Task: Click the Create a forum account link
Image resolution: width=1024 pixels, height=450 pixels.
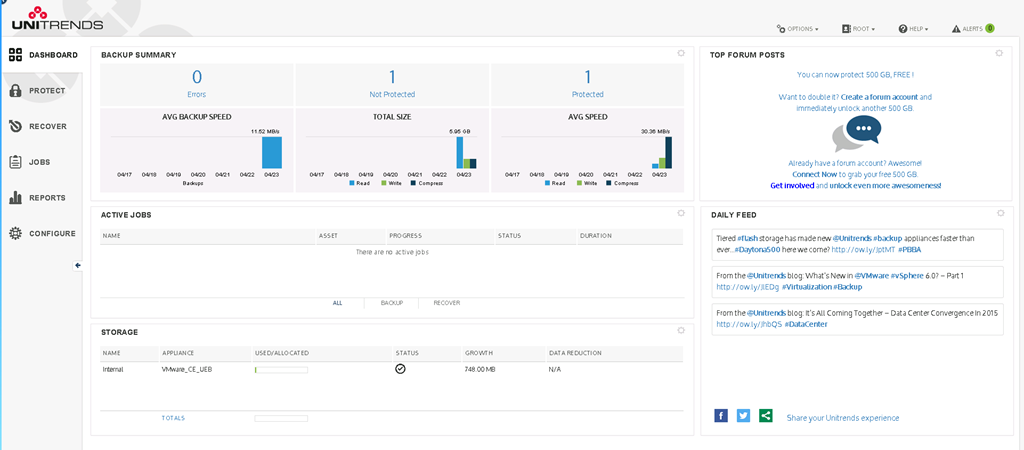Action: (879, 97)
